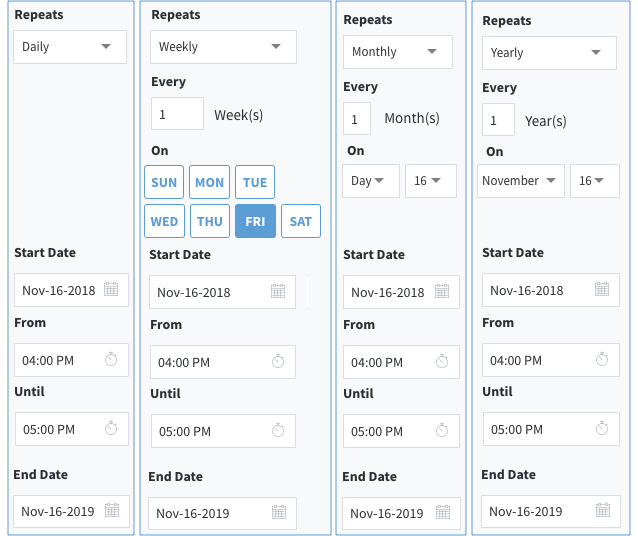The height and width of the screenshot is (536, 638).
Task: Enable the WED day button
Action: tap(164, 221)
